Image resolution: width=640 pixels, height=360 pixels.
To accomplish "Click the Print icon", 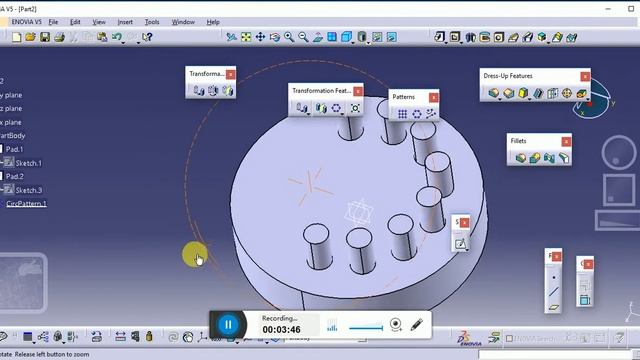I will tap(59, 37).
